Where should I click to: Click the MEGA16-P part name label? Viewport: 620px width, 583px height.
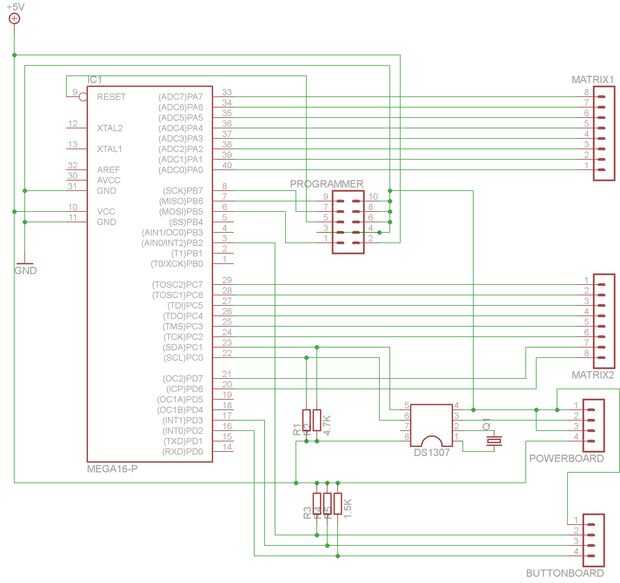point(112,469)
